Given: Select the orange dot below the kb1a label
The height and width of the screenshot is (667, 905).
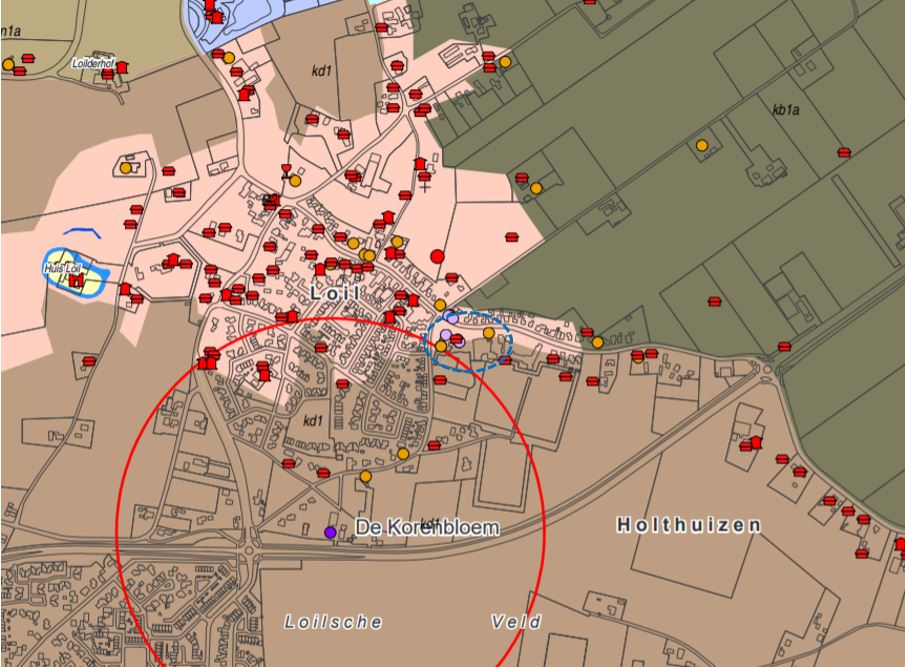Looking at the screenshot, I should pyautogui.click(x=702, y=145).
